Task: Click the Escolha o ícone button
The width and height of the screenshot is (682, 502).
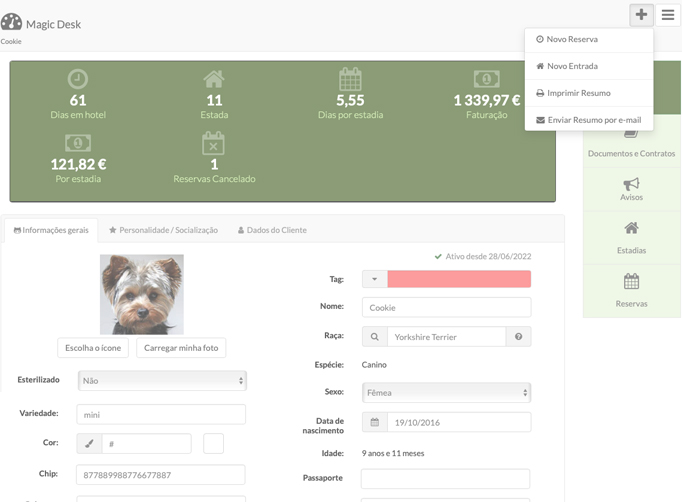Action: 93,348
